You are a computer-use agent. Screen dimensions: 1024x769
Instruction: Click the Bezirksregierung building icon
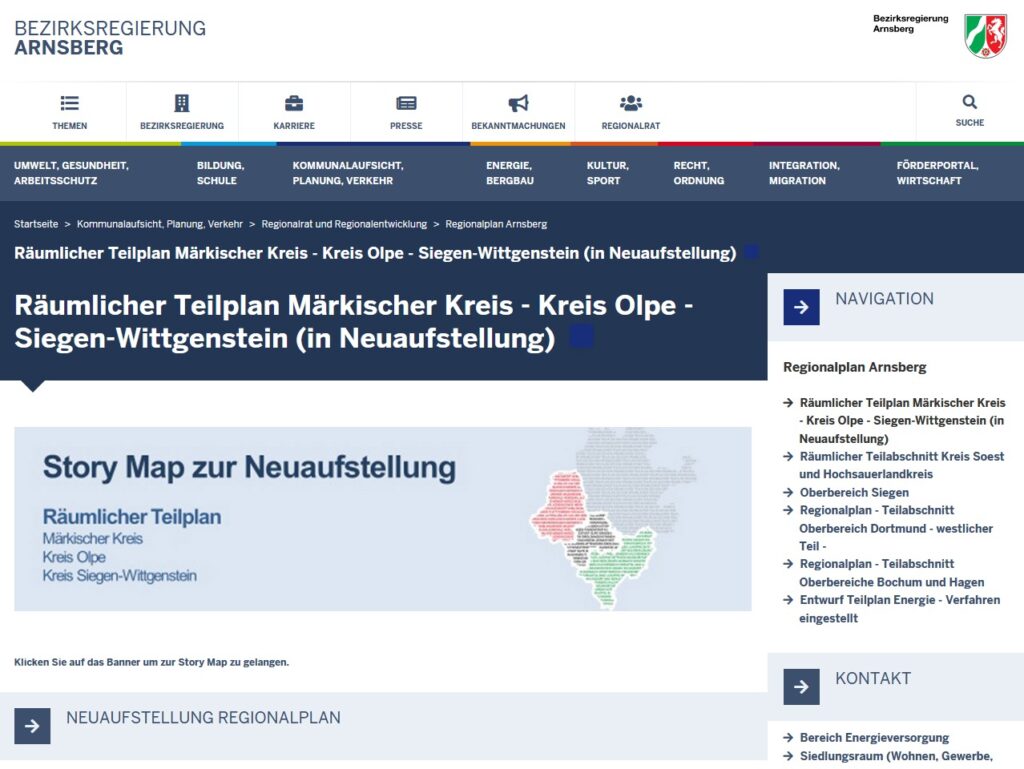click(182, 103)
